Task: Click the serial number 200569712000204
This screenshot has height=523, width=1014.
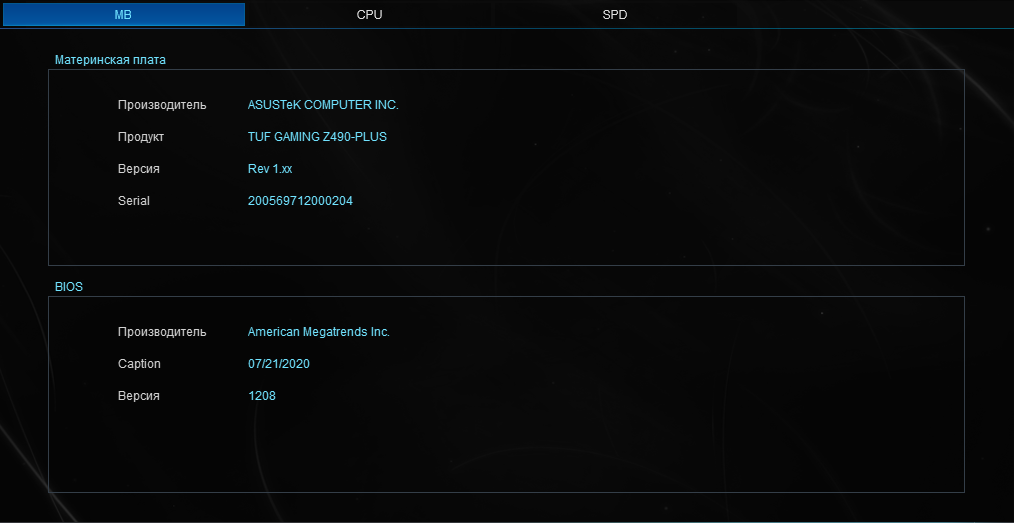Action: pyautogui.click(x=300, y=201)
